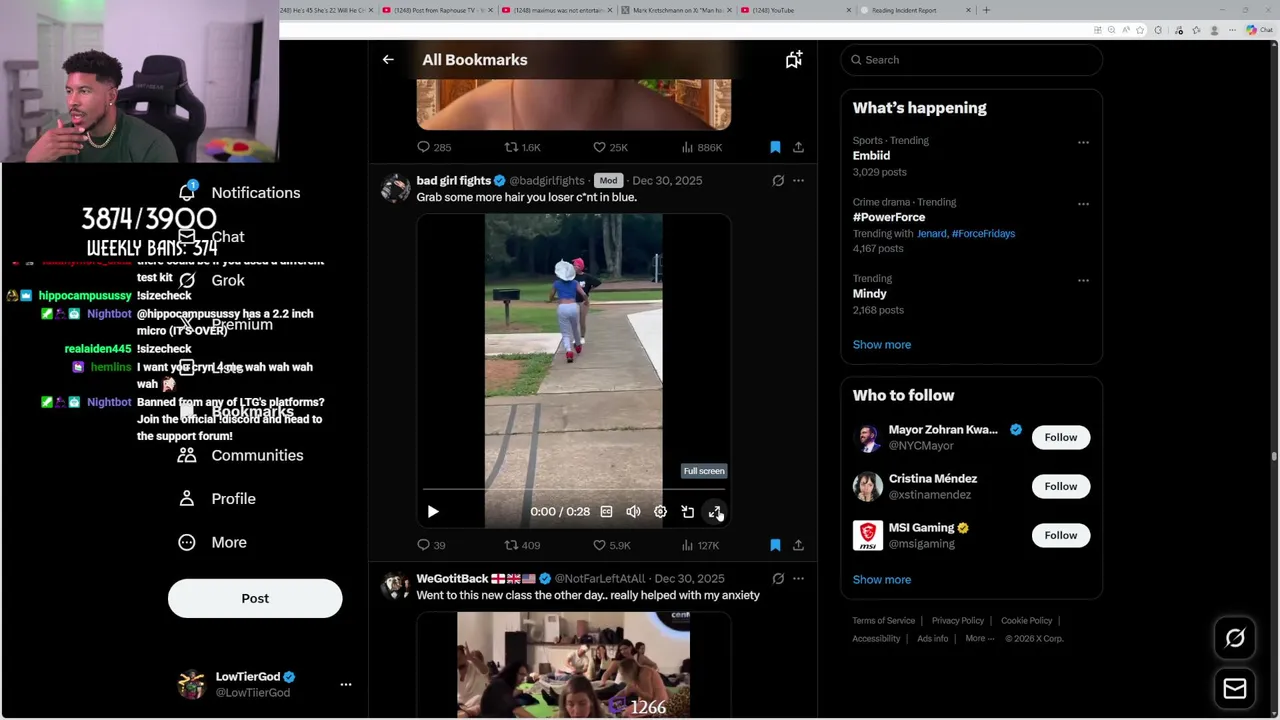The image size is (1280, 720).
Task: Play the bad girl fights video
Action: tap(433, 511)
